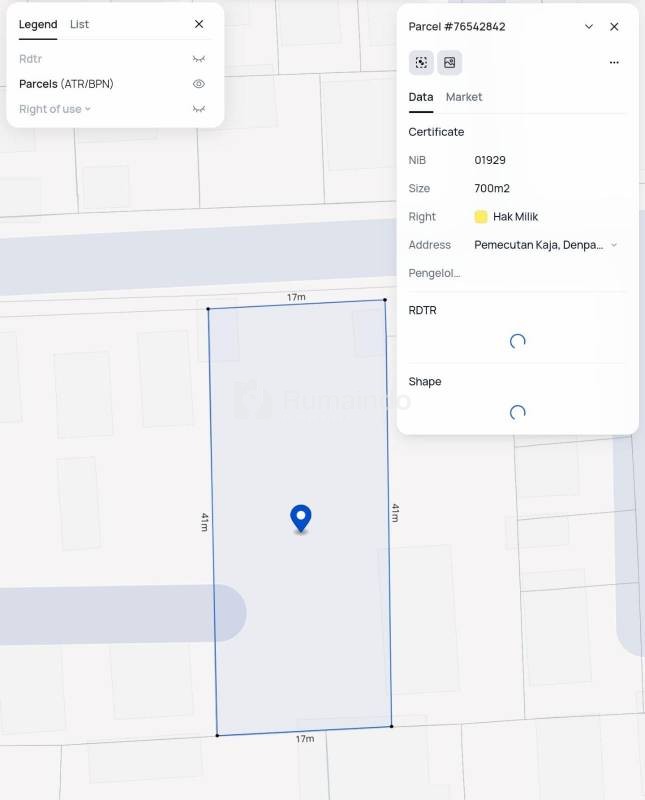Screen dimensions: 645x800
Task: Click the yellow Hak Milik color swatch
Action: pos(481,217)
